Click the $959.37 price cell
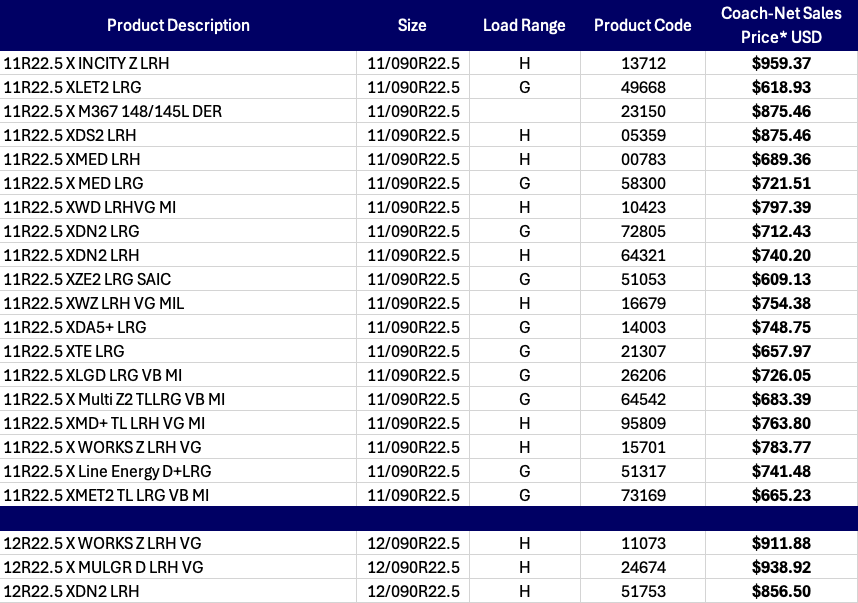The image size is (858, 603). [x=781, y=63]
